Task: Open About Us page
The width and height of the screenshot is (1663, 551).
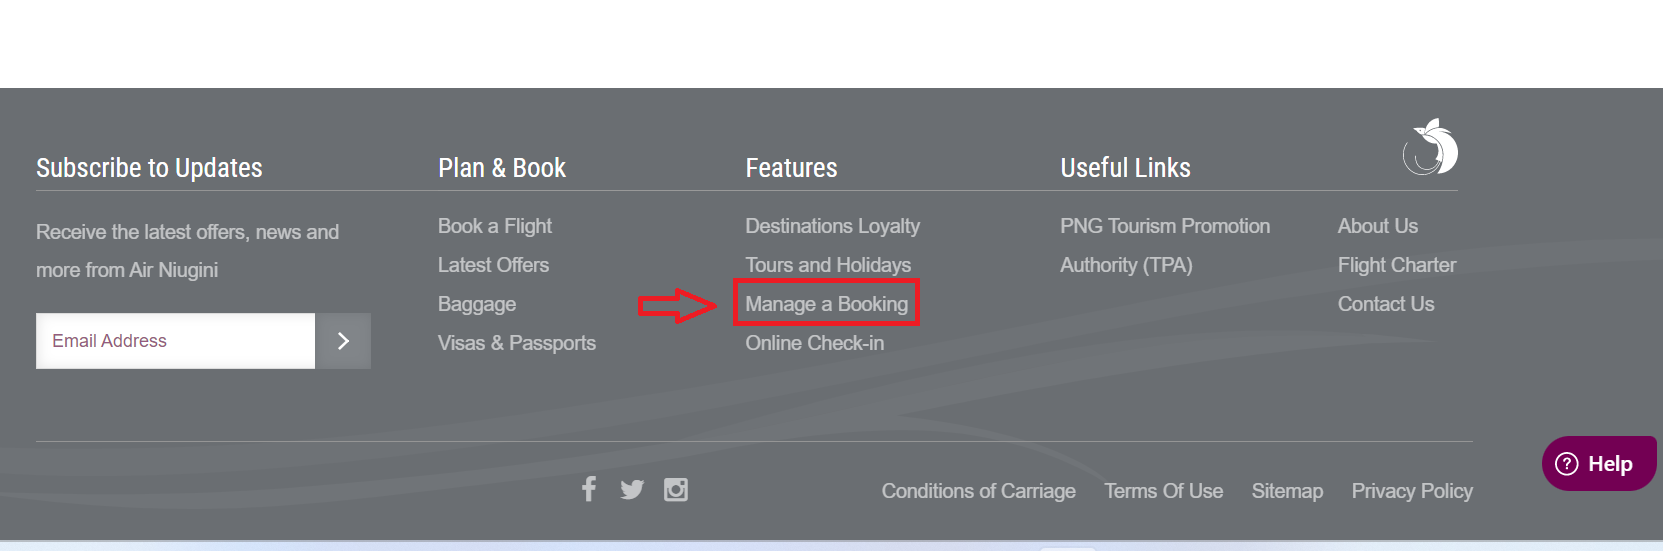Action: point(1378,226)
